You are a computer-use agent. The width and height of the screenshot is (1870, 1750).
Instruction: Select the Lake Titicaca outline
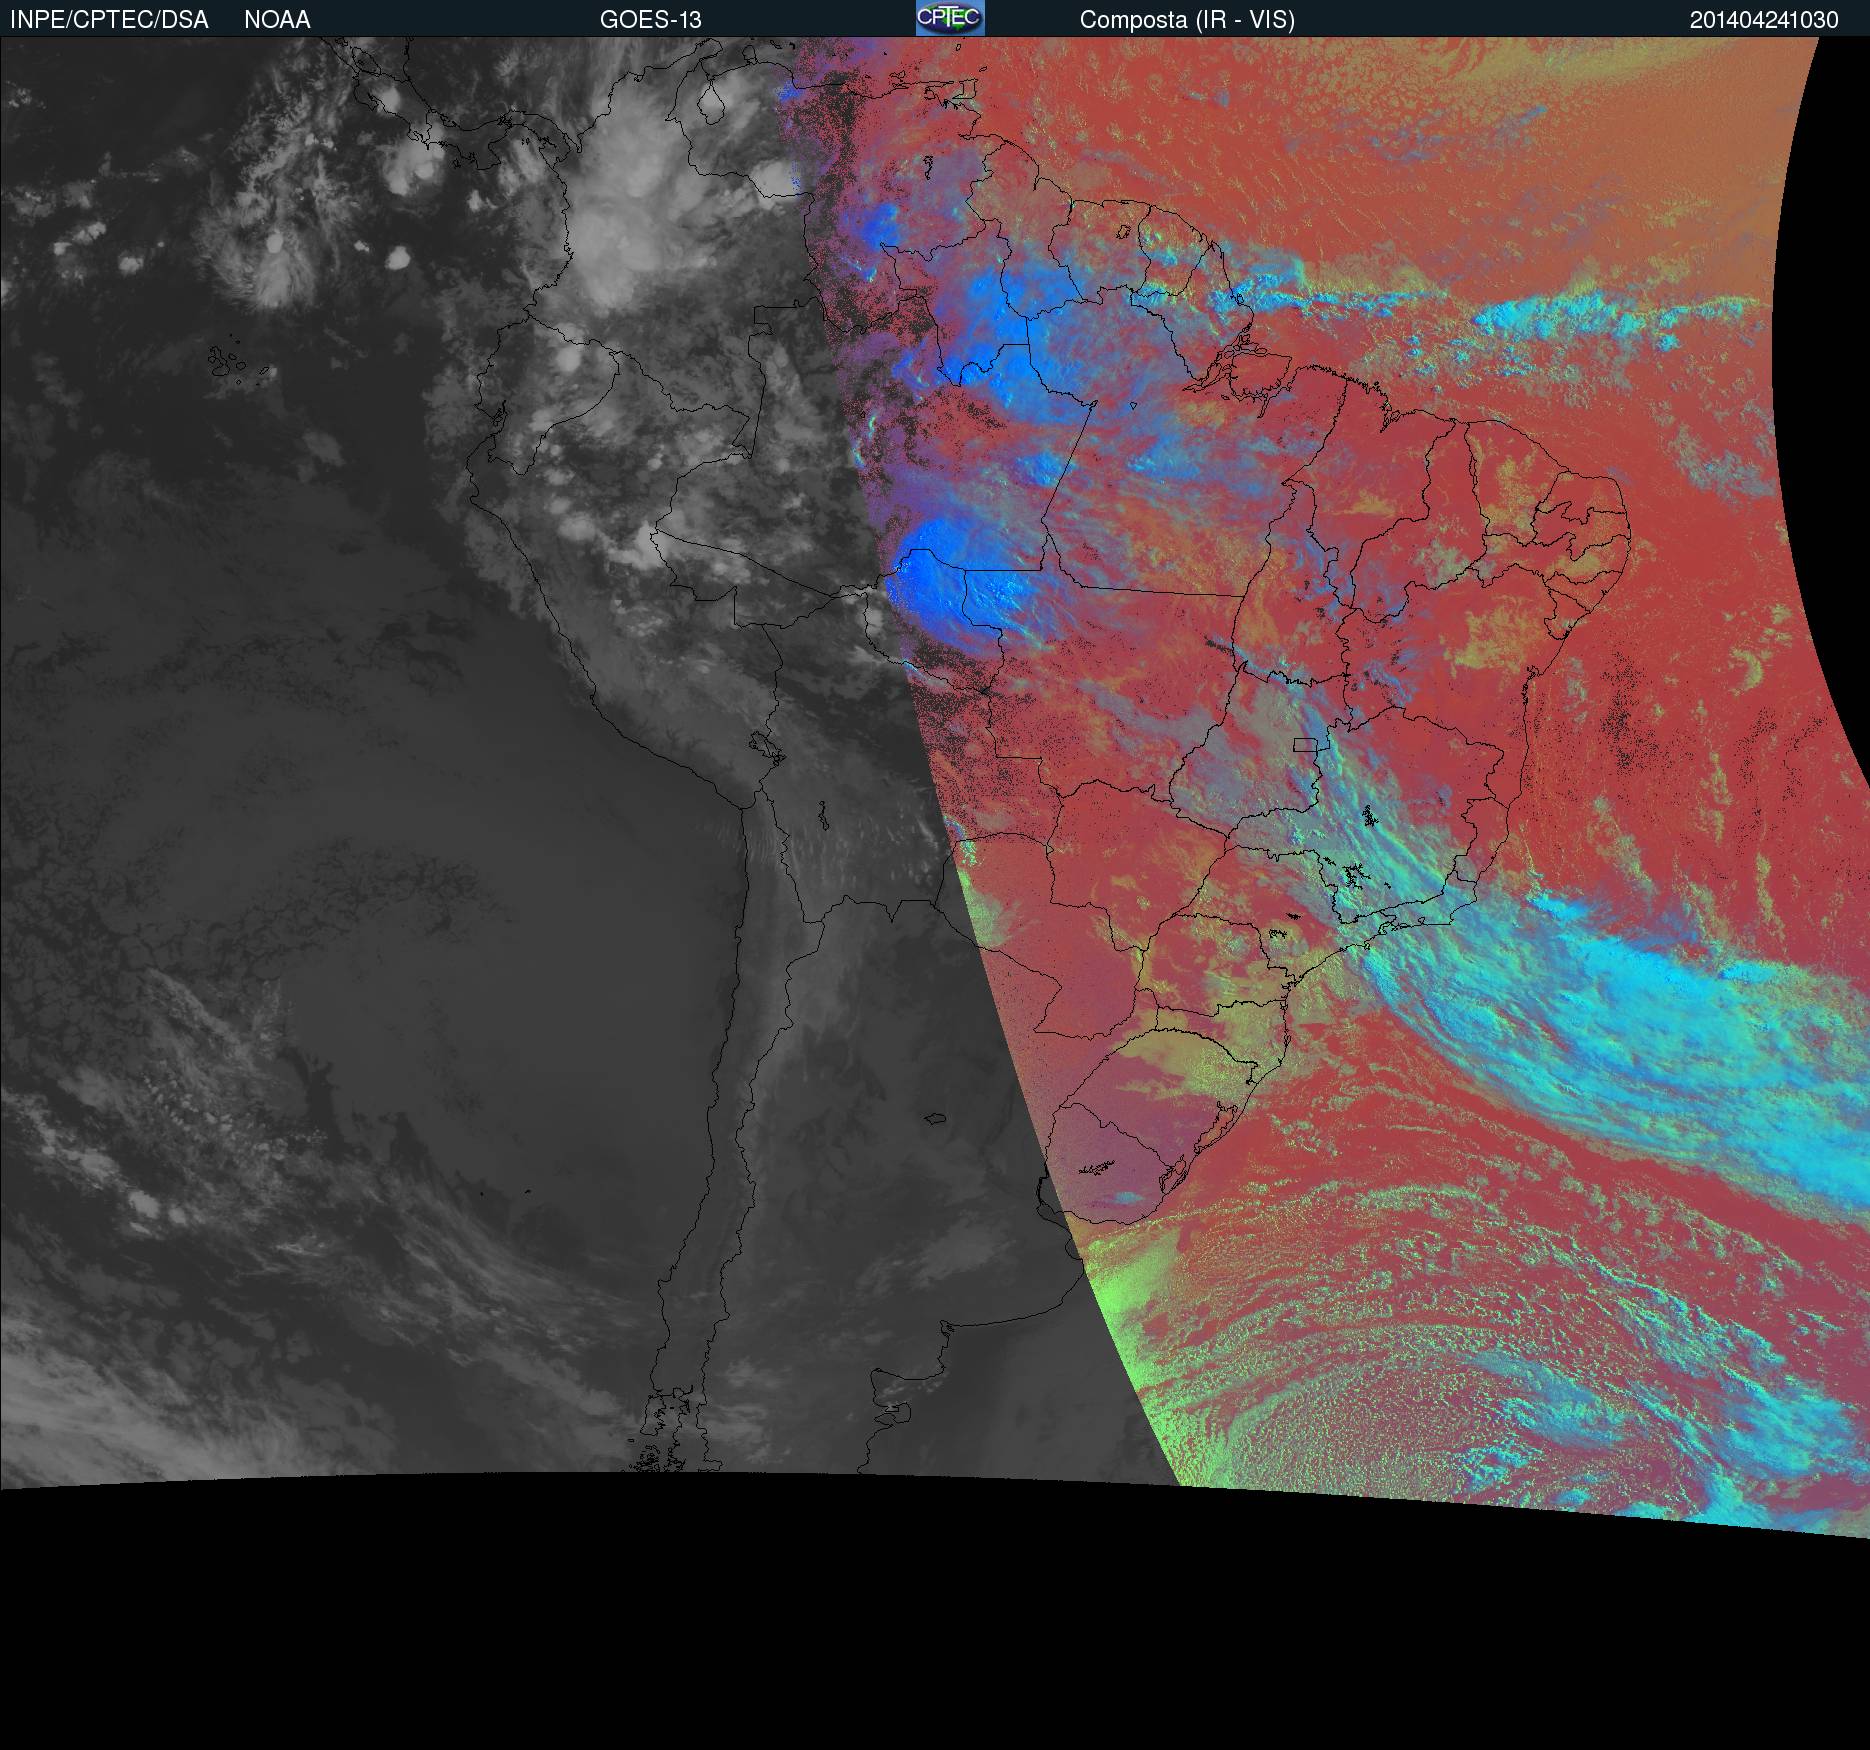pos(765,746)
